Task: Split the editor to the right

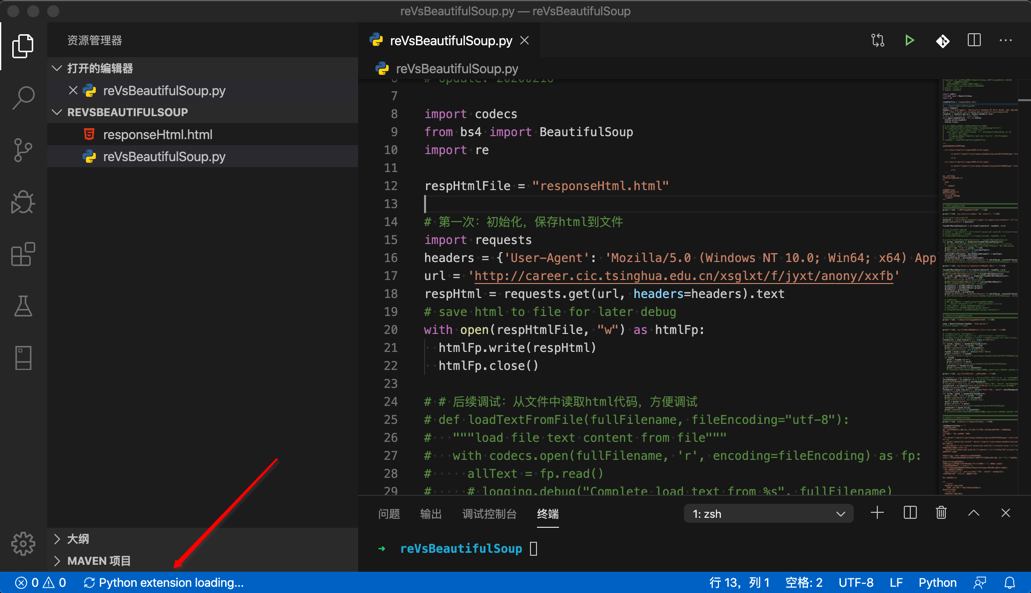Action: point(974,40)
